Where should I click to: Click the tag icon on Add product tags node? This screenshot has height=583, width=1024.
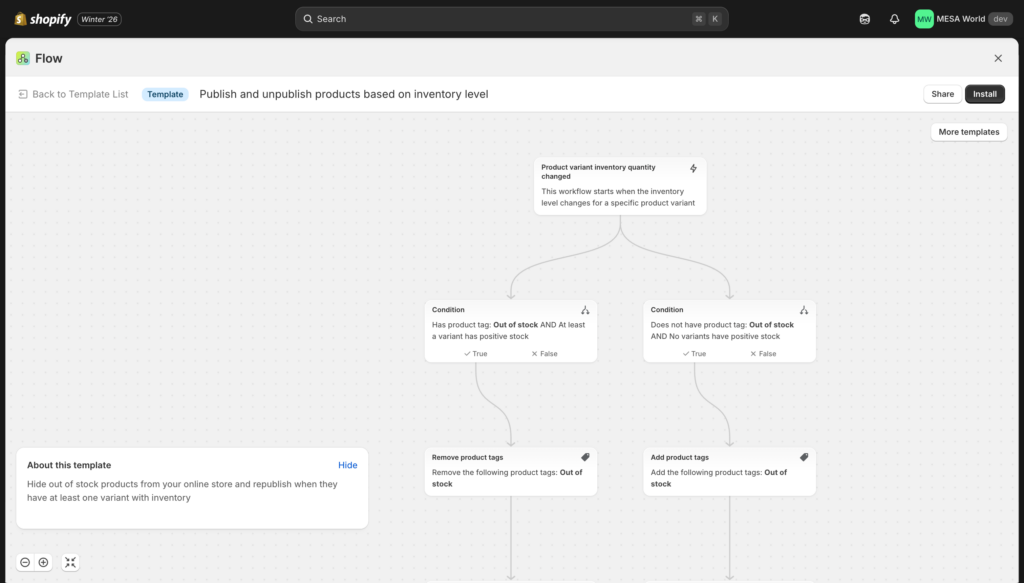tap(805, 455)
